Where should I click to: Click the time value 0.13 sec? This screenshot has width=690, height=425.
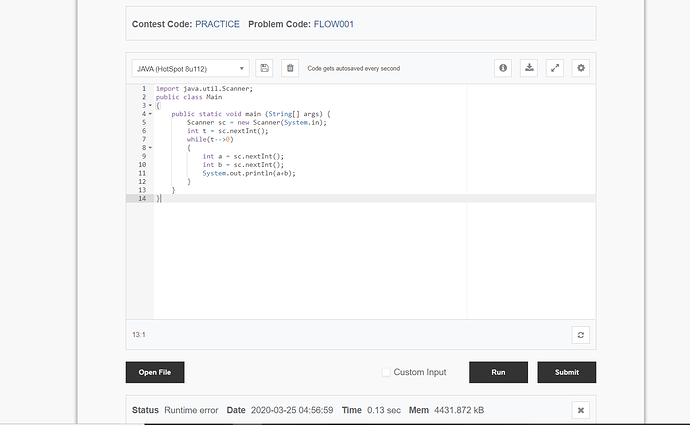pos(384,410)
